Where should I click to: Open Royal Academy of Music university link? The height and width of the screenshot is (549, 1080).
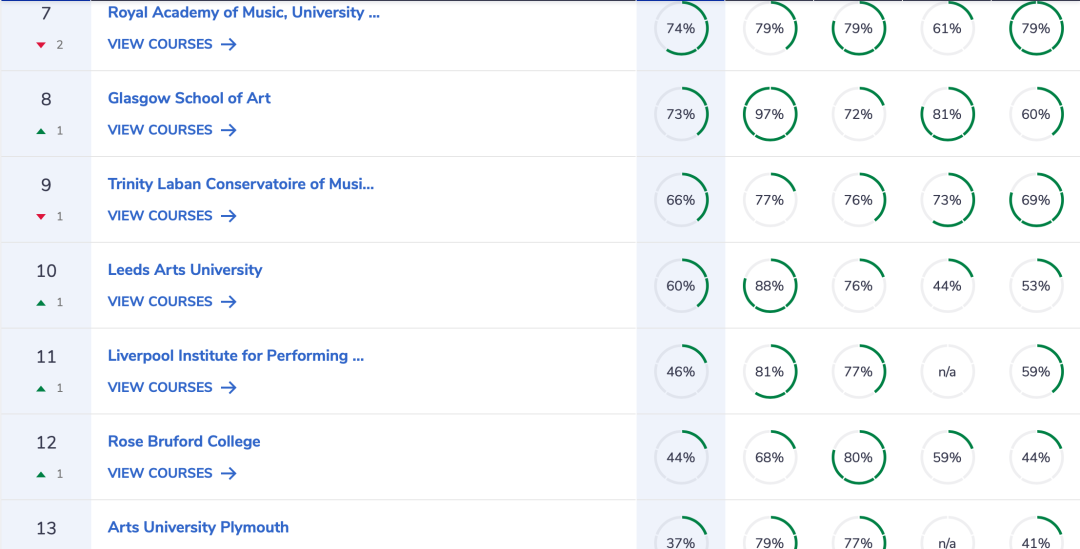click(243, 12)
